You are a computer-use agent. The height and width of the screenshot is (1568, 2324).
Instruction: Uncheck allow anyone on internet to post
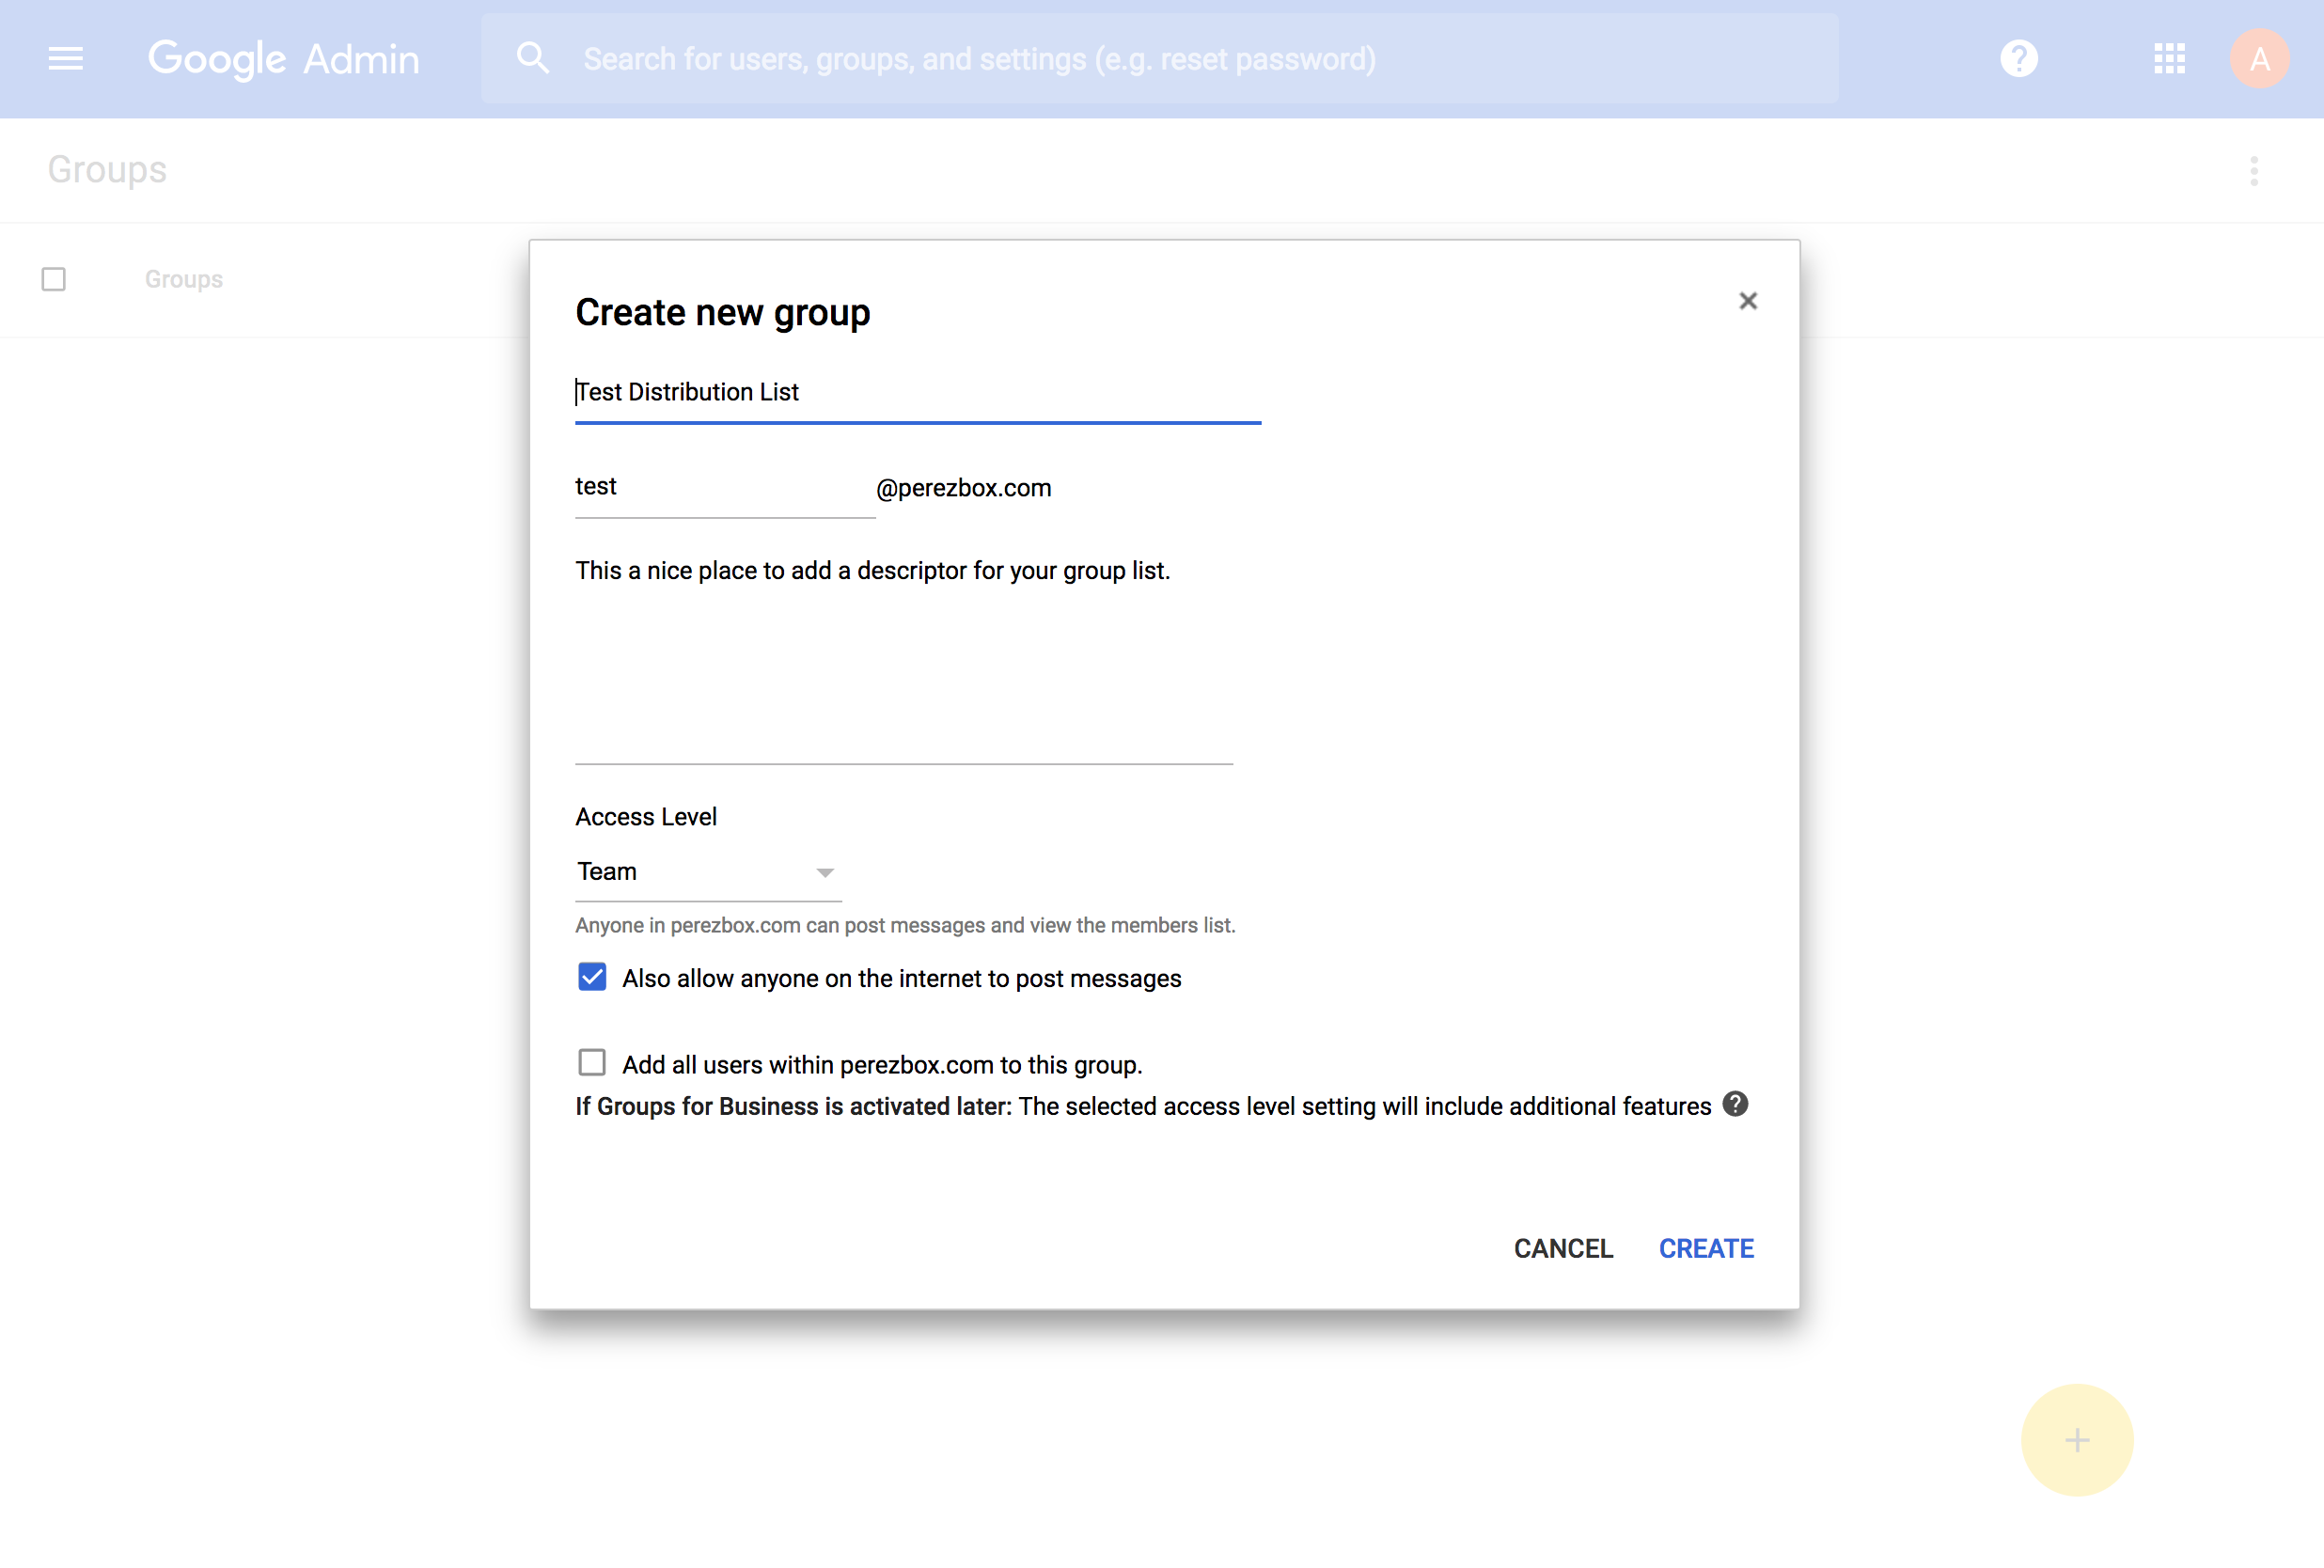[592, 977]
